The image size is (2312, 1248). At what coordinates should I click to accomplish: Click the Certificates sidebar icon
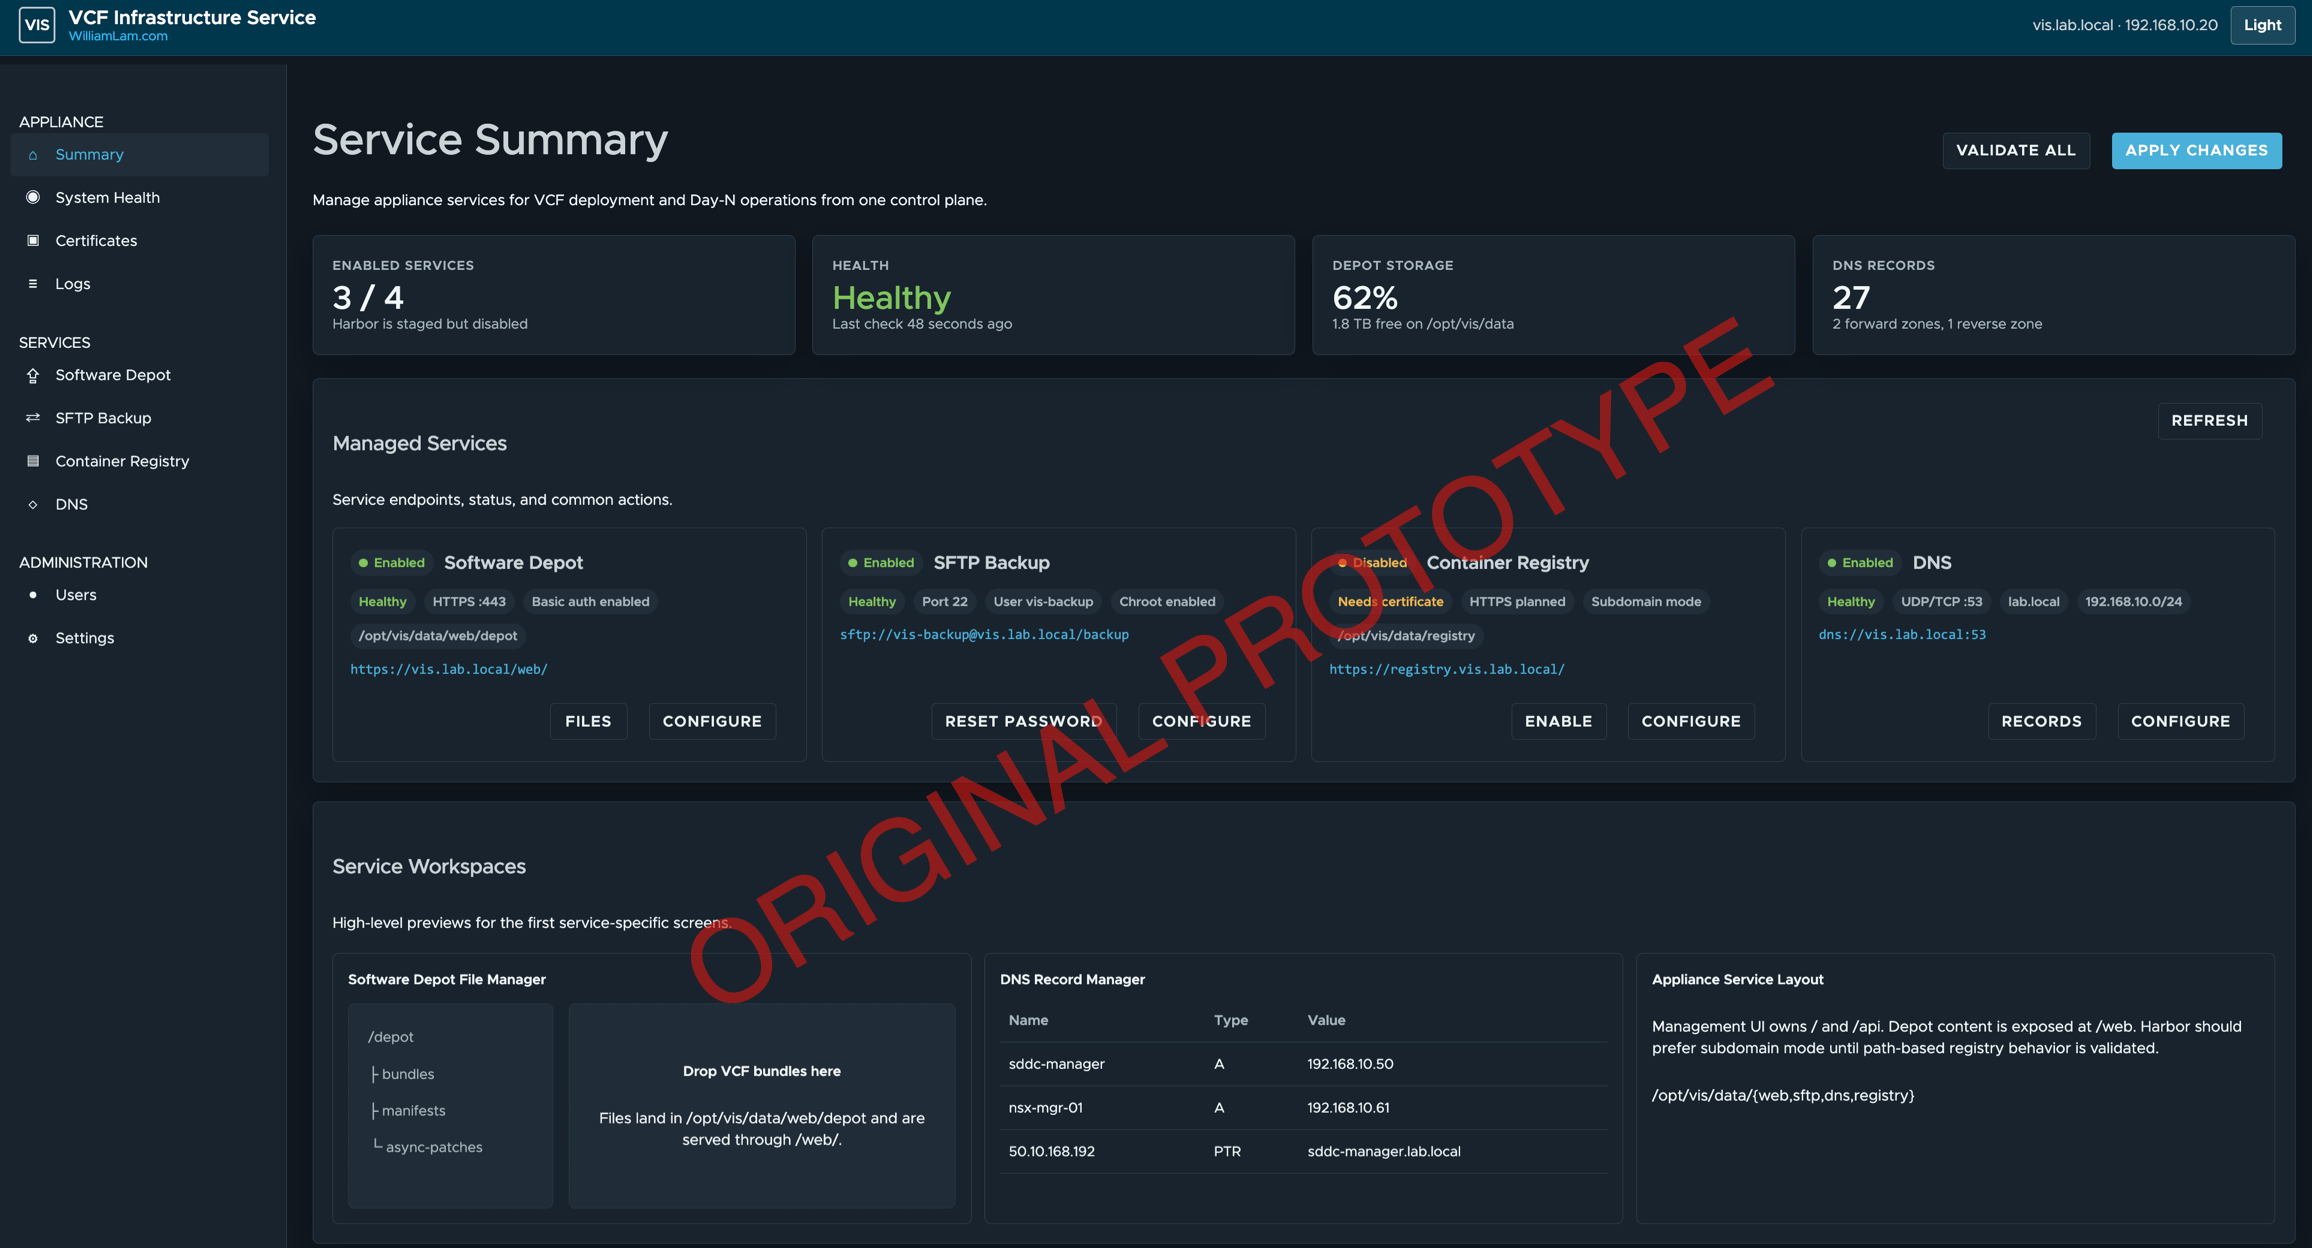click(33, 241)
